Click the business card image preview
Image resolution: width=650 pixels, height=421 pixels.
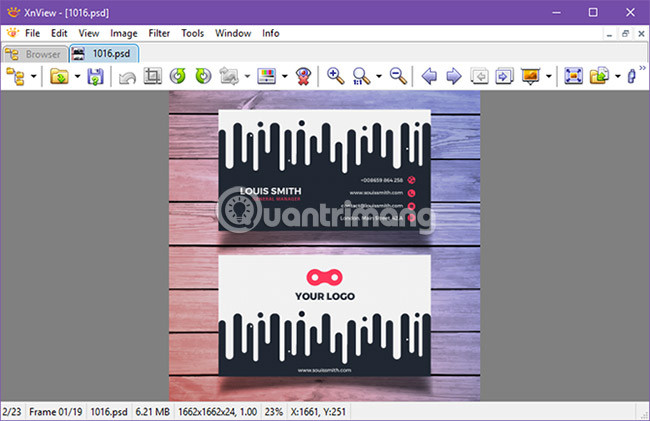(325, 246)
